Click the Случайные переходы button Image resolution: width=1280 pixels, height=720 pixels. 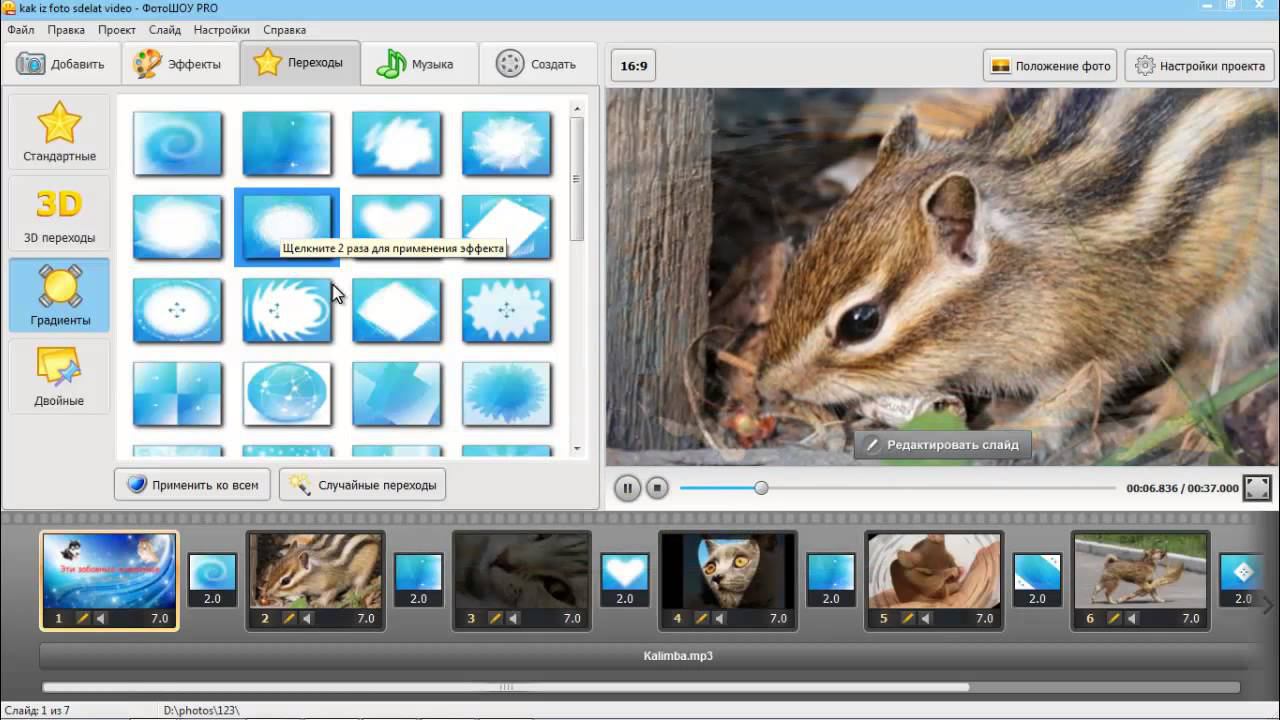click(363, 485)
